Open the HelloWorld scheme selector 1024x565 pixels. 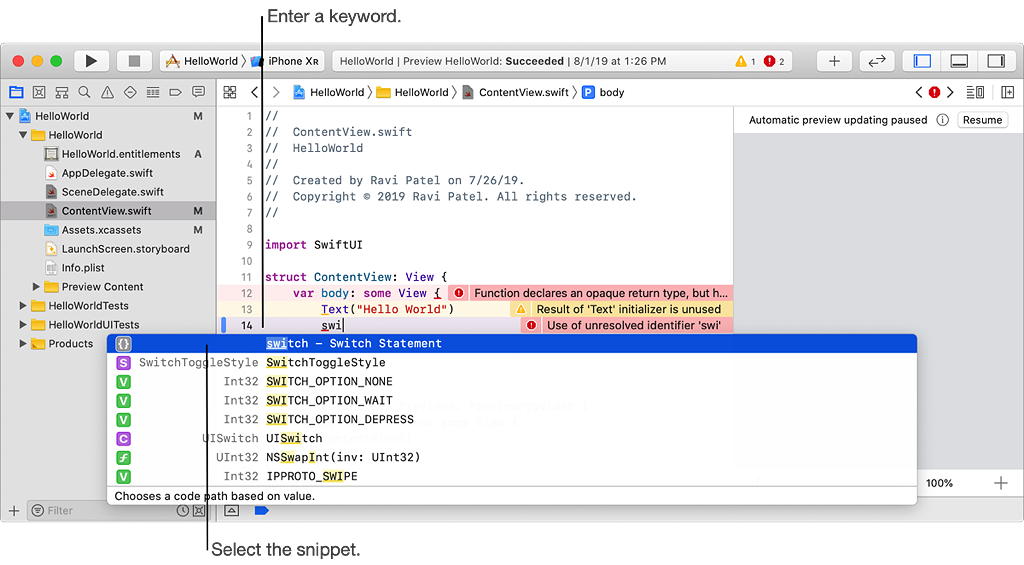(201, 61)
